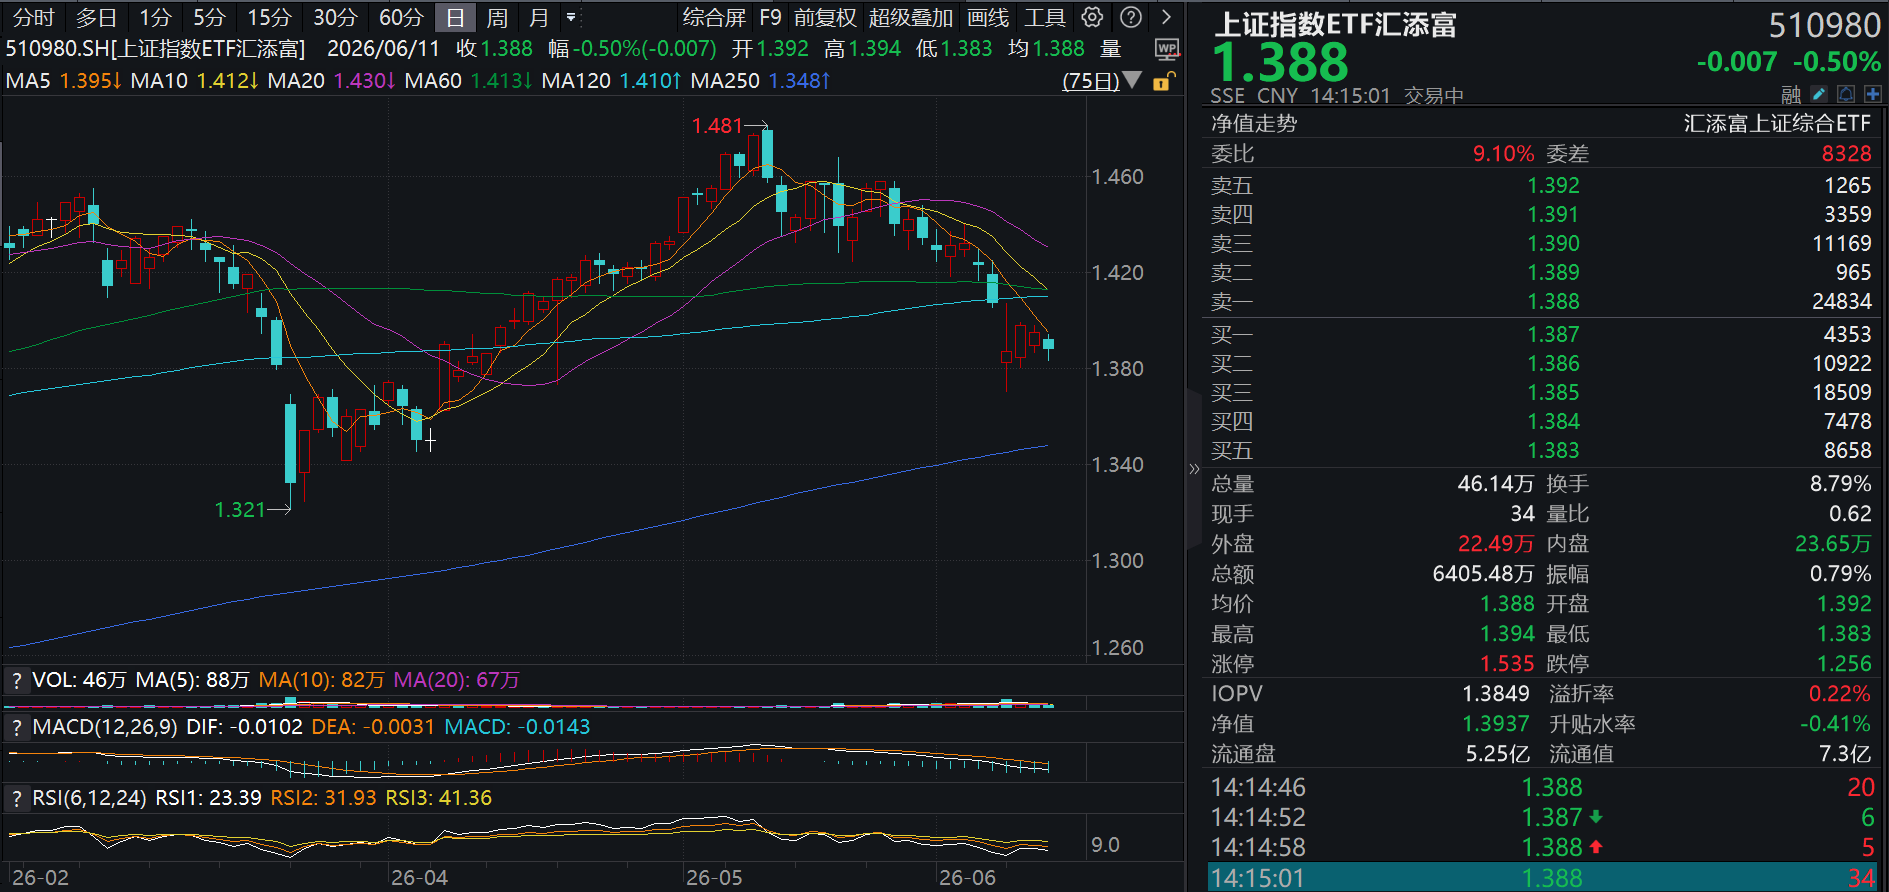
Task: Click the WP monitor icon
Action: (x=1166, y=49)
